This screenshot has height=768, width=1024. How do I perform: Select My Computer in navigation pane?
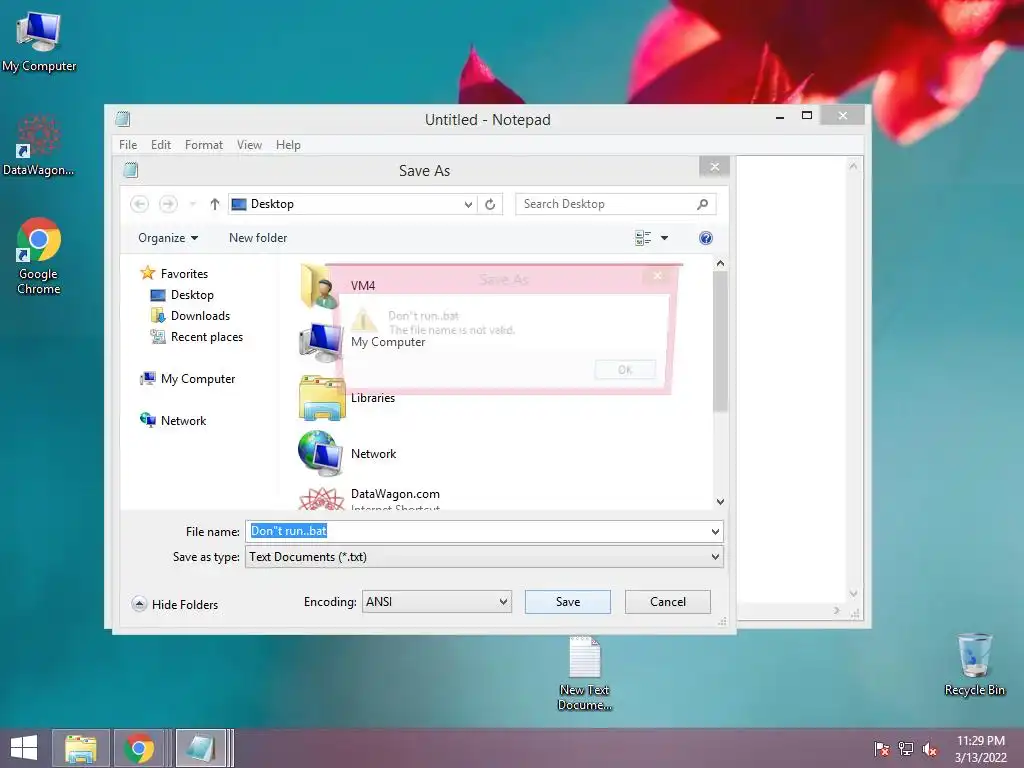[187, 379]
